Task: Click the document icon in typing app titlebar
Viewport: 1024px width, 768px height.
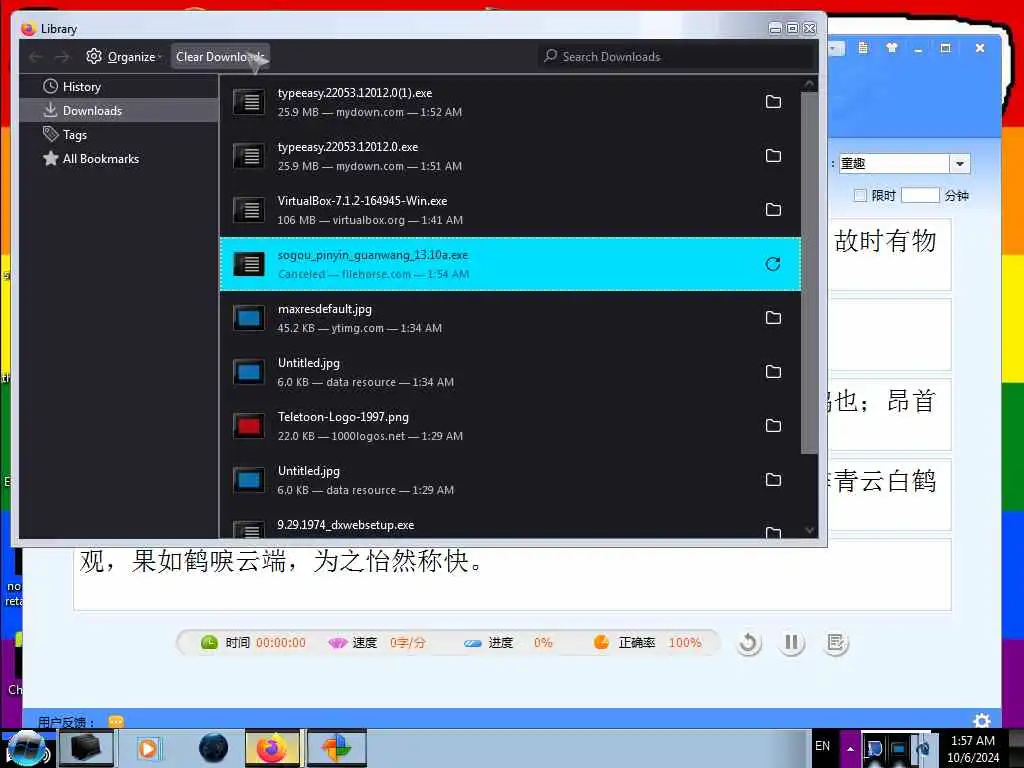Action: [x=863, y=48]
